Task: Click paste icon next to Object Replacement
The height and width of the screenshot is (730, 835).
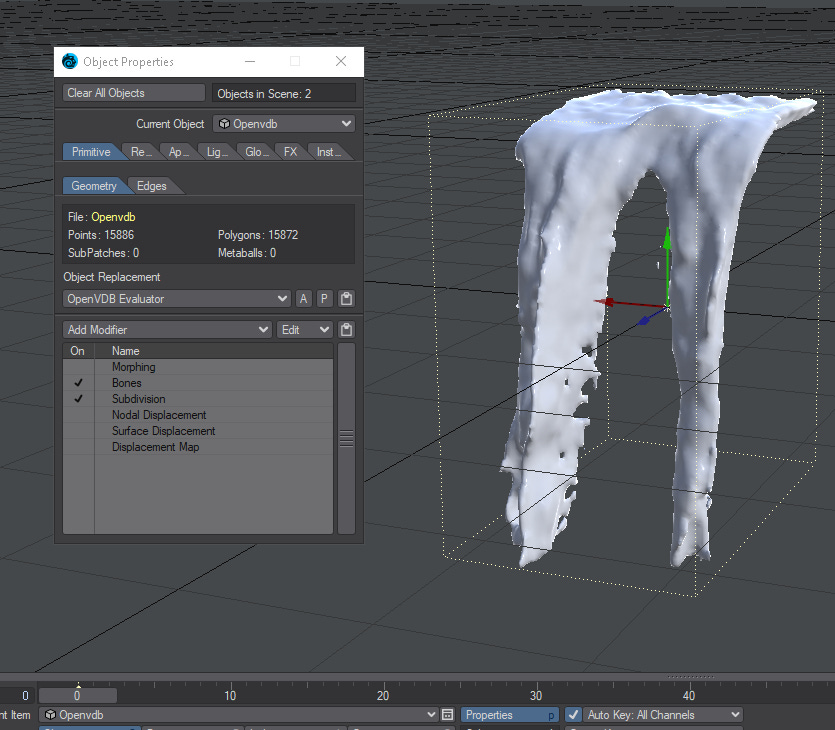Action: click(x=346, y=299)
